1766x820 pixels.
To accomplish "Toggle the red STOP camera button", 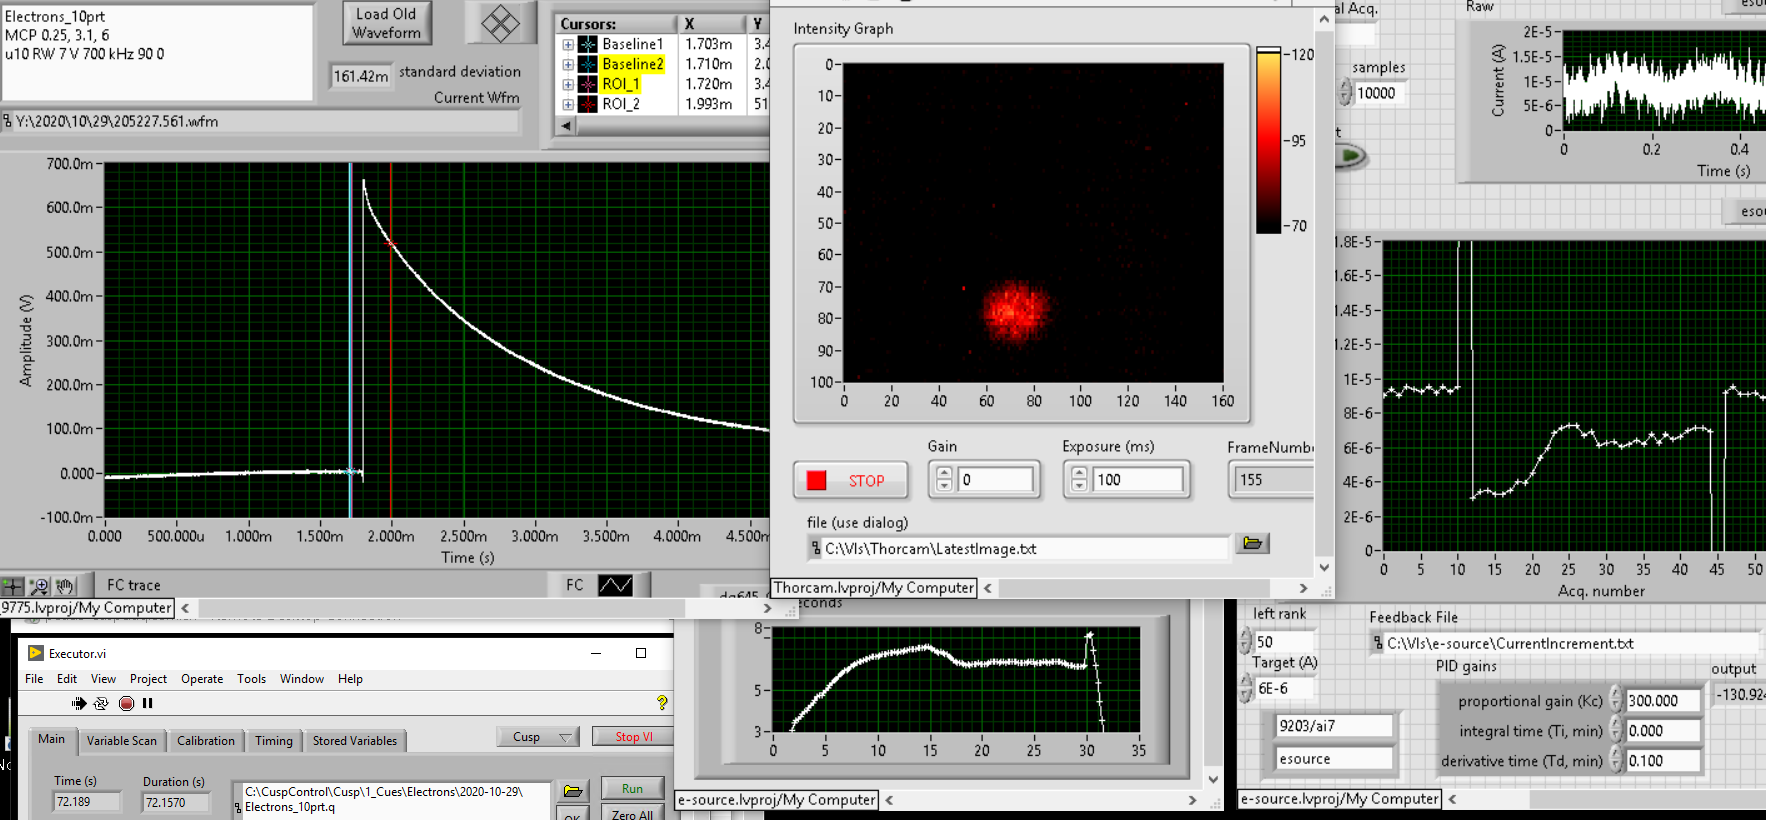I will click(x=851, y=481).
